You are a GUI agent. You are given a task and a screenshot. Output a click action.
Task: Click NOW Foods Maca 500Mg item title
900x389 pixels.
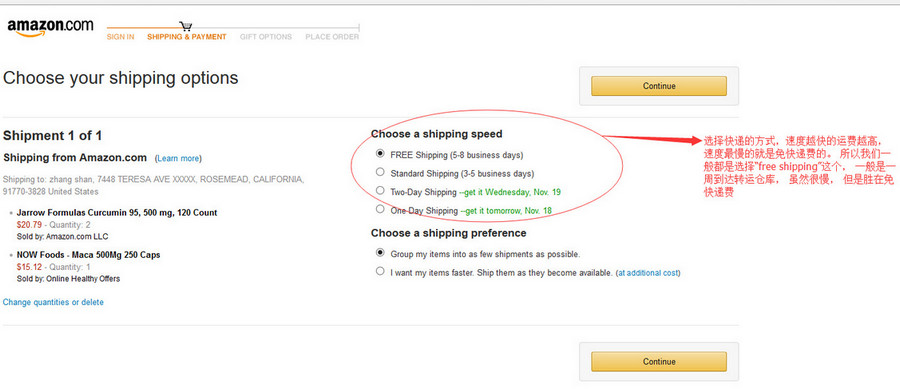(88, 255)
